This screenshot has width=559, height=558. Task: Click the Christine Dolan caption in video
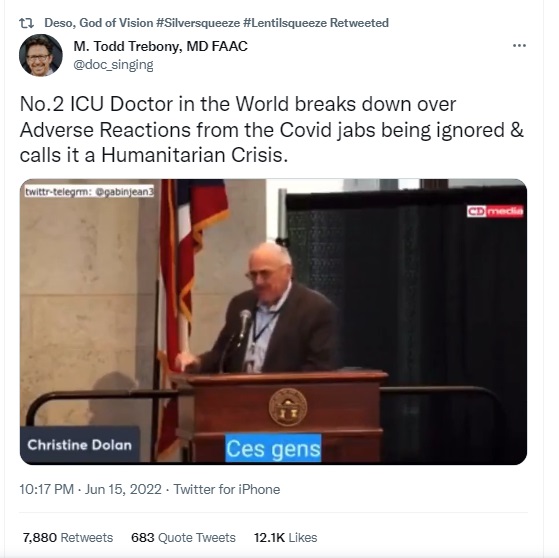[80, 445]
